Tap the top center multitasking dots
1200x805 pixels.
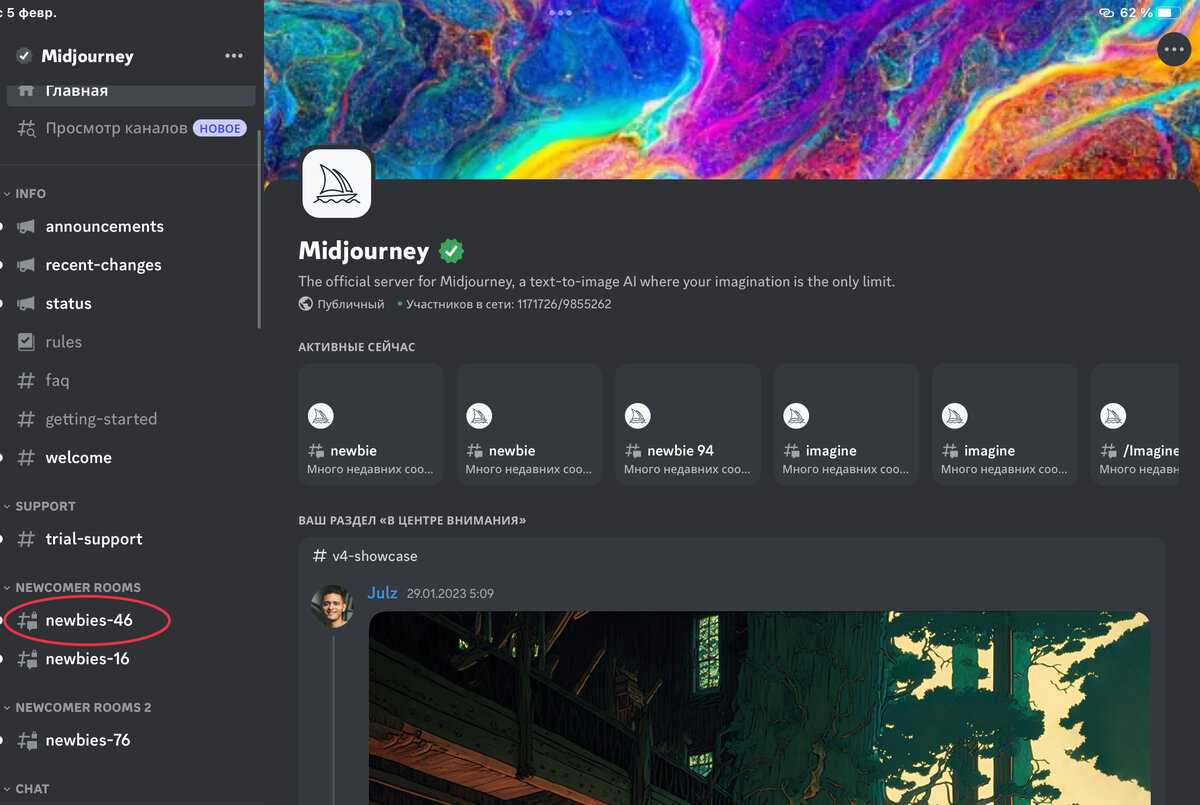pos(561,13)
